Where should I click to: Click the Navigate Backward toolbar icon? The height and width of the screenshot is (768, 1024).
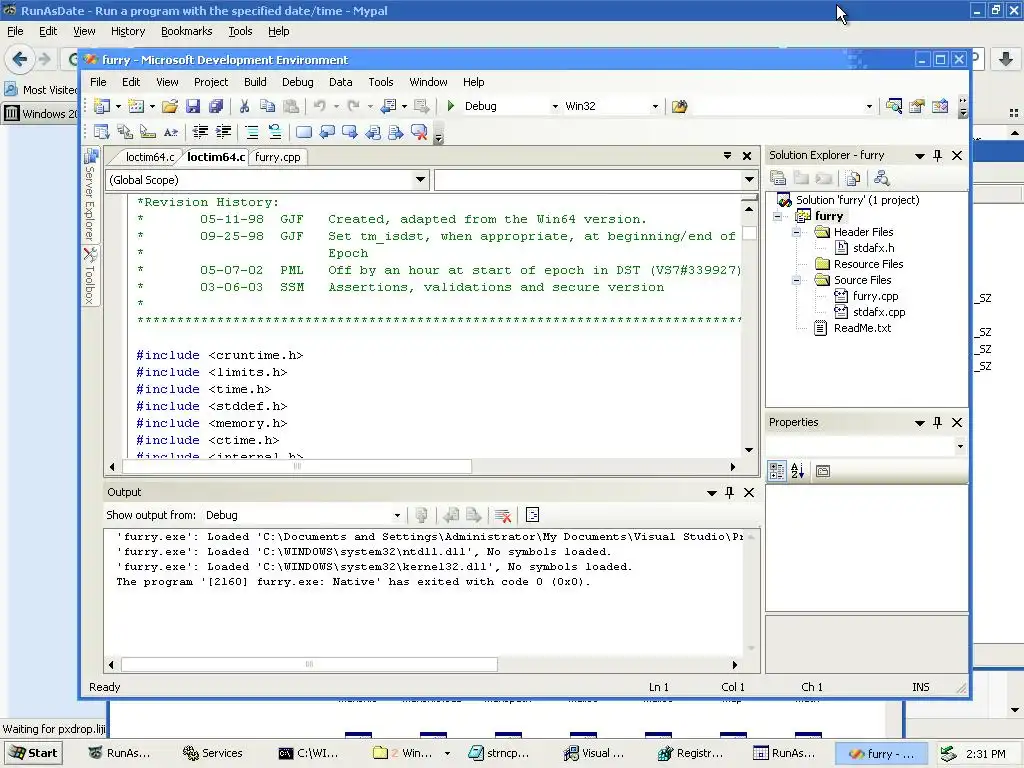tap(389, 106)
